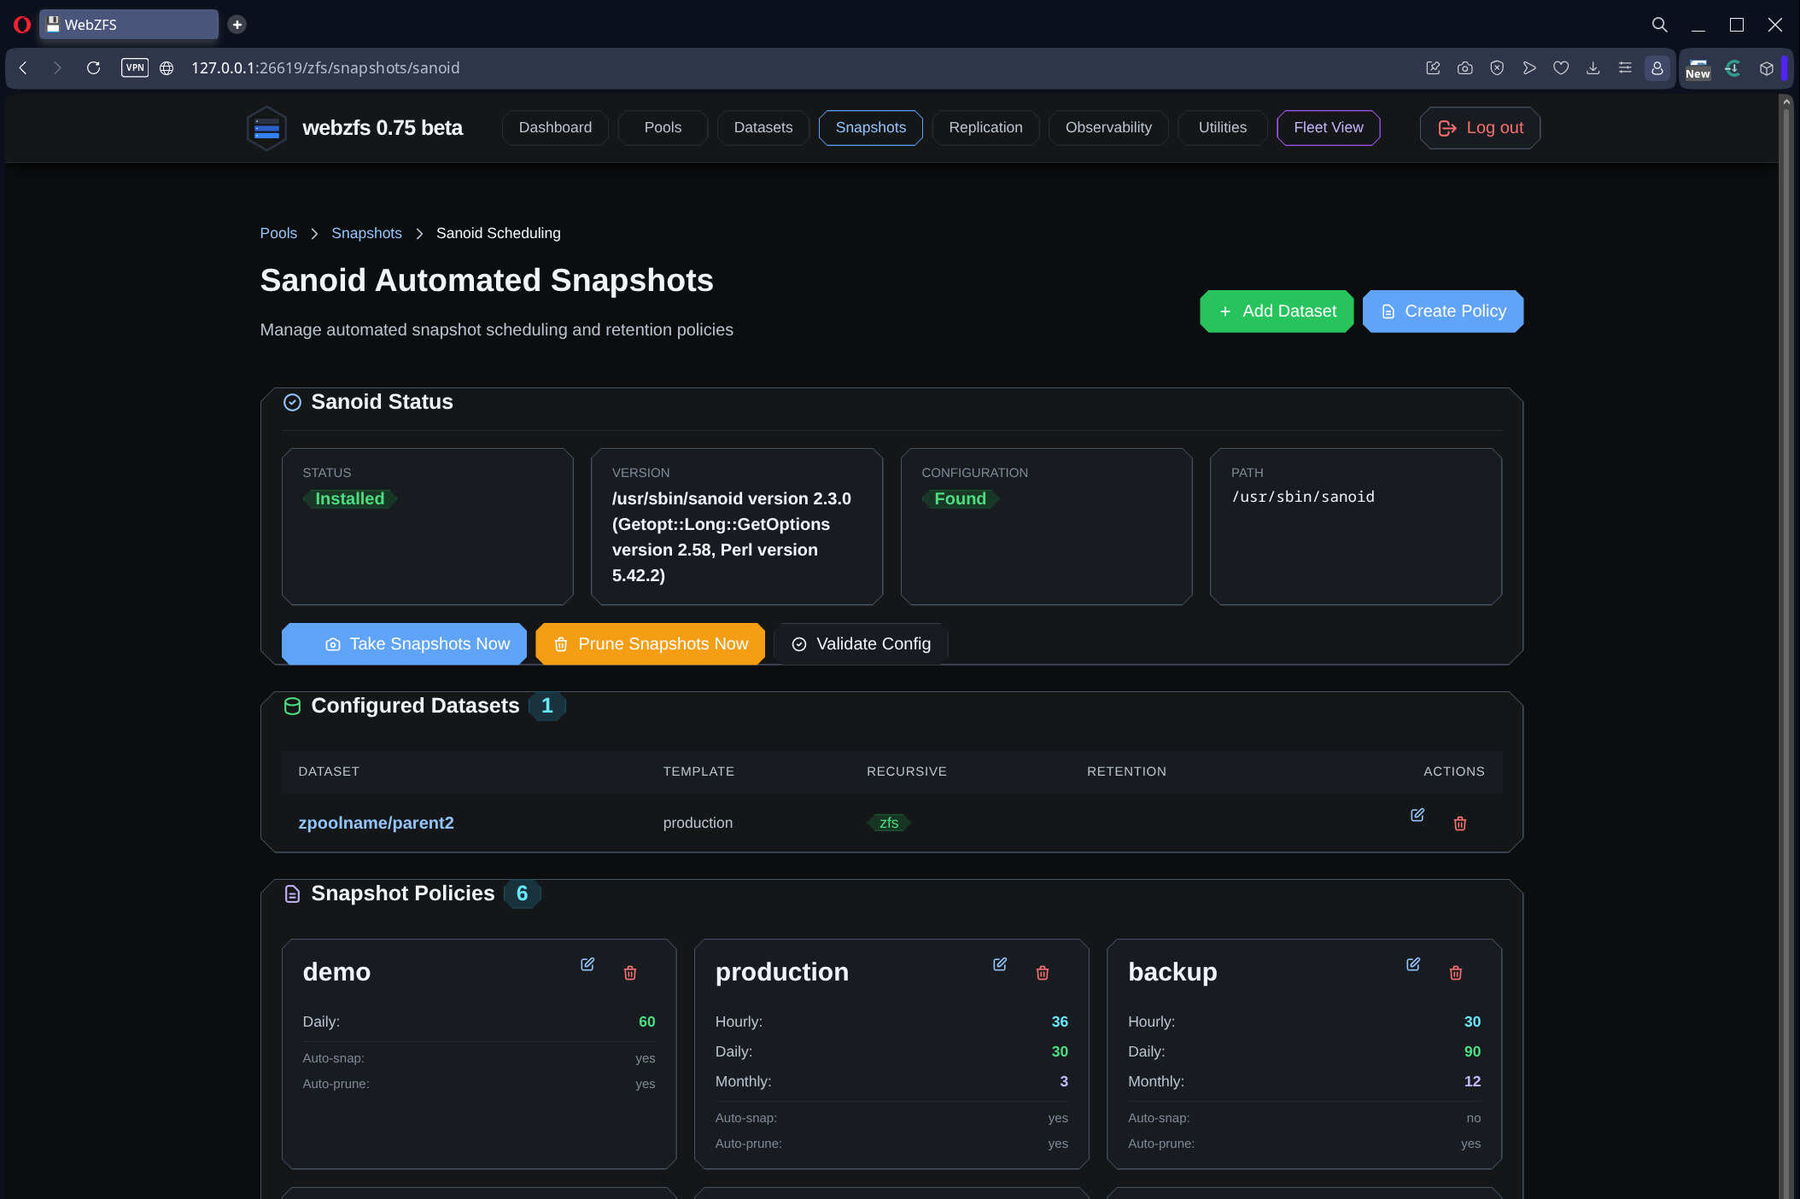The width and height of the screenshot is (1800, 1199).
Task: Select the WebZFS browser tab
Action: pyautogui.click(x=129, y=24)
